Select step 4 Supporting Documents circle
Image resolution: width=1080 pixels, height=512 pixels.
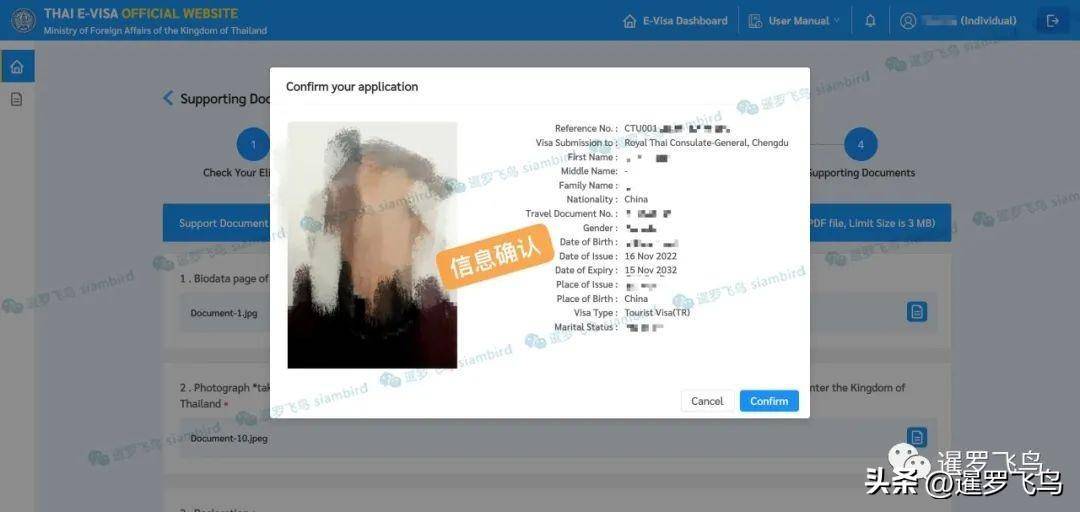tap(860, 145)
